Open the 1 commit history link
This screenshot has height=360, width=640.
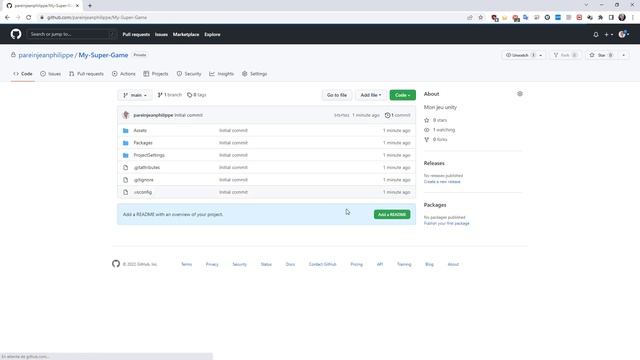398,115
